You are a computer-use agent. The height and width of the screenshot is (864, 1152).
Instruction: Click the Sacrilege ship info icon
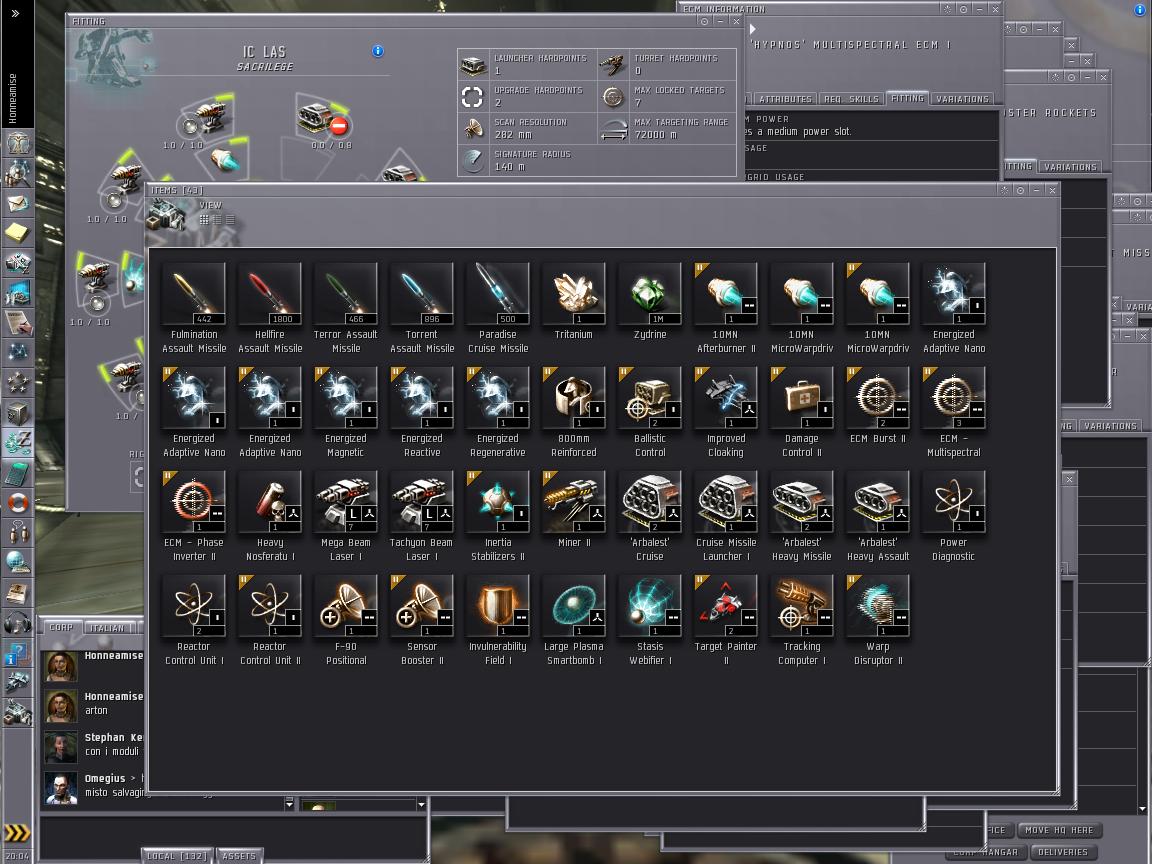coord(378,51)
